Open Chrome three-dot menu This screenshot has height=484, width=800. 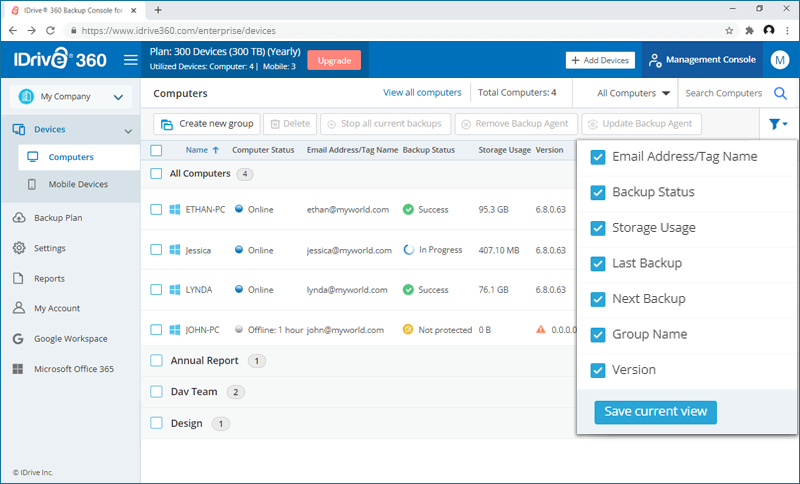(788, 31)
